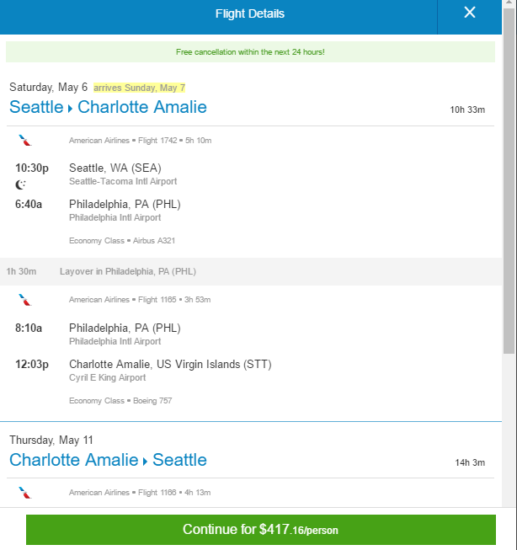Close the Flight Details panel
Image resolution: width=517 pixels, height=550 pixels.
[x=469, y=13]
